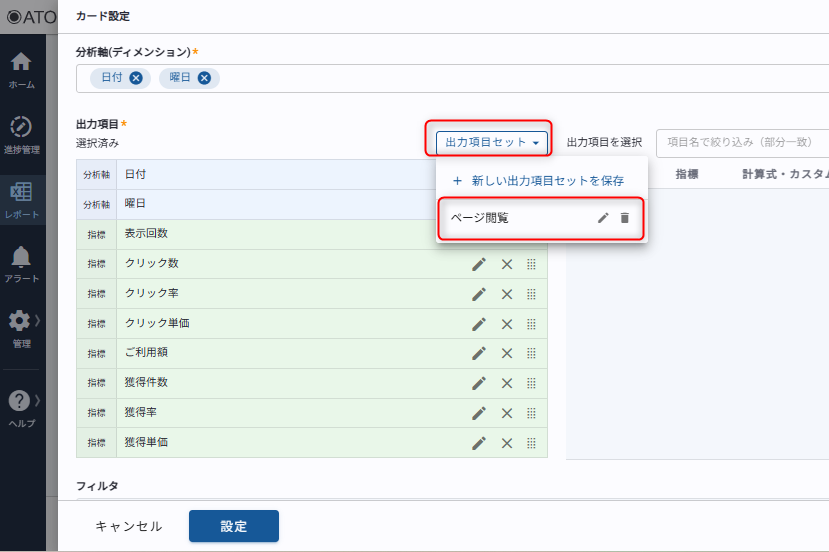
Task: Select the 日付 分析軸 row
Action: (256, 174)
